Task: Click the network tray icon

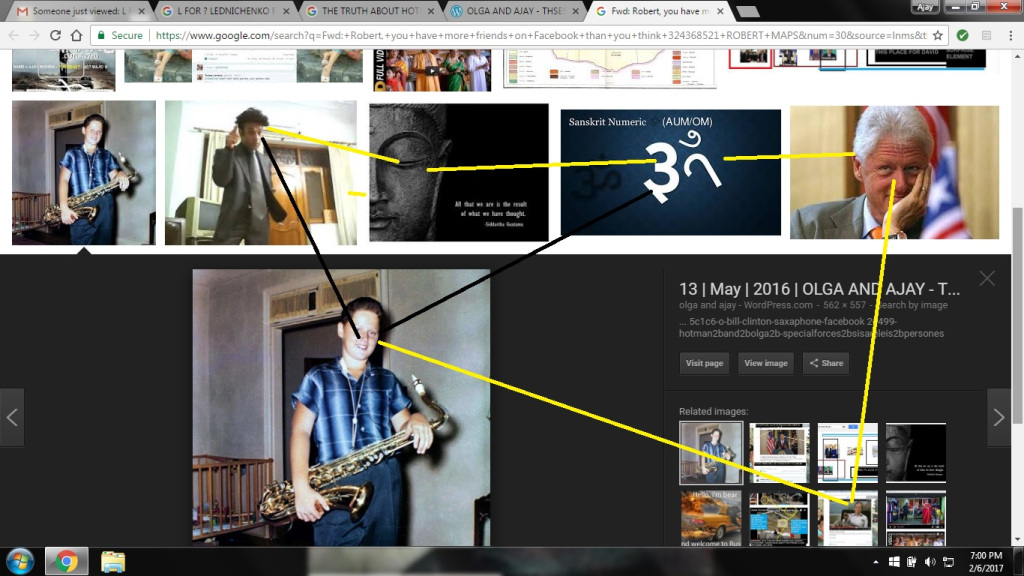Action: click(948, 562)
